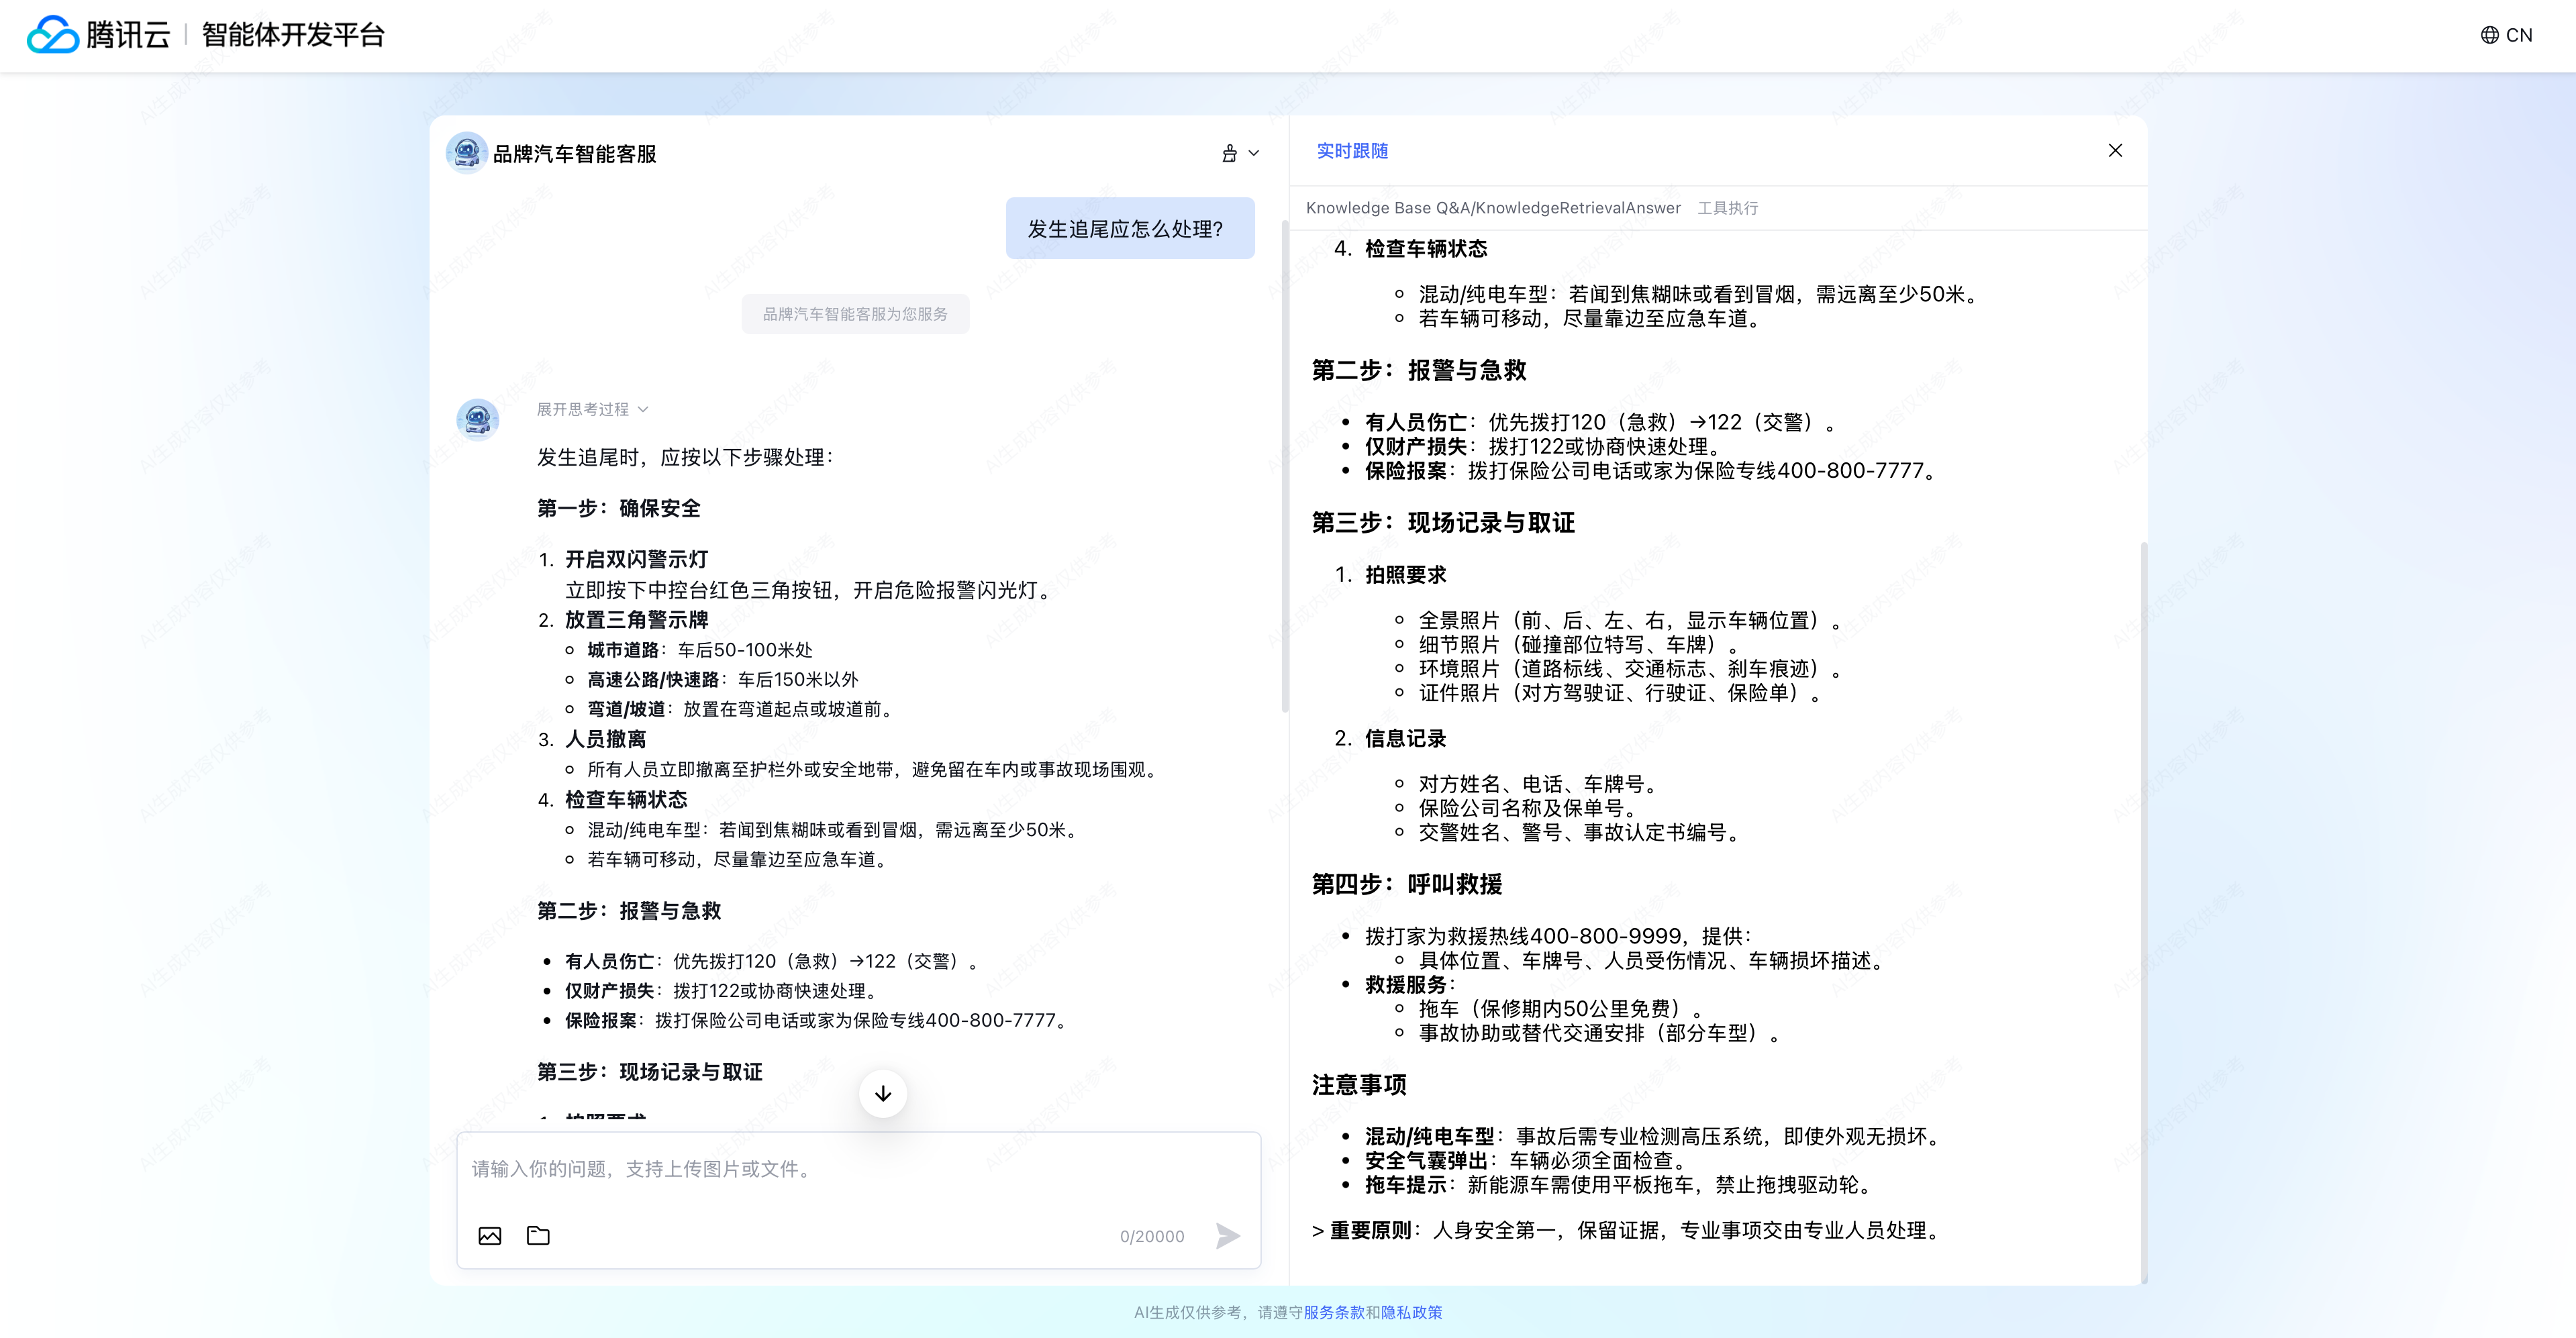Click the user message 发生追尾应怎么处理 bubble

coord(1129,229)
